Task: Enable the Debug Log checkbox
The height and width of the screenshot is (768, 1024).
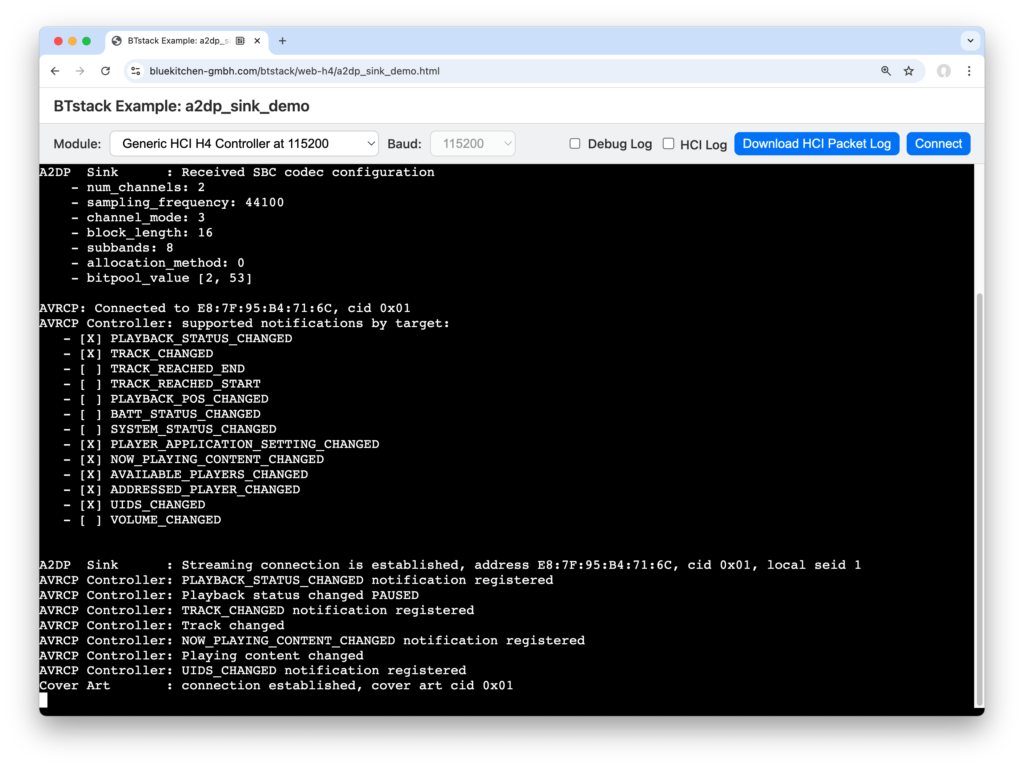Action: coord(575,144)
